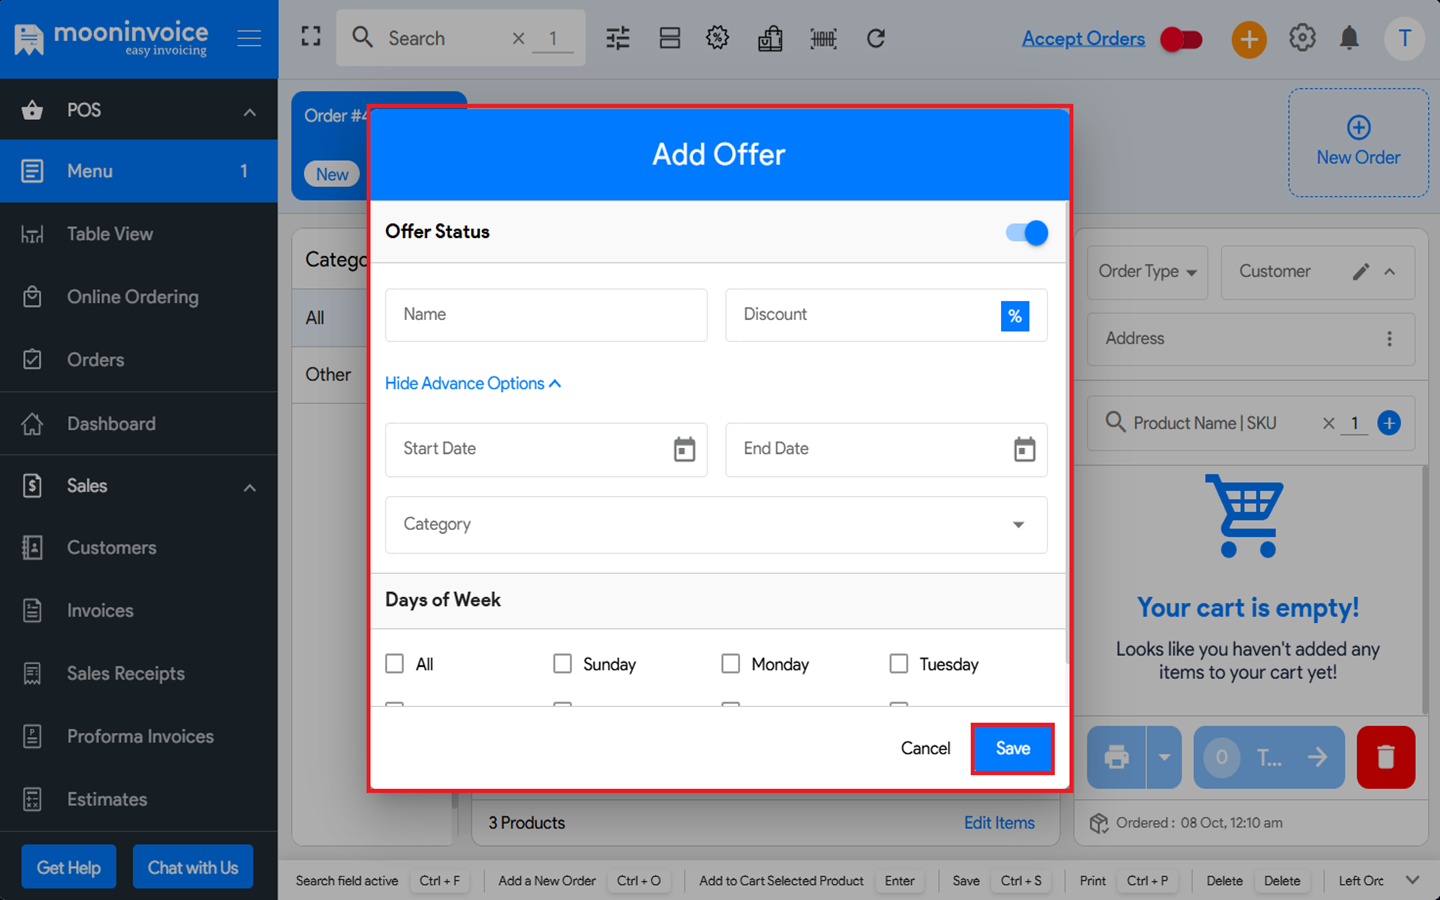The image size is (1440, 900).
Task: Turn off the Offer Status switch
Action: [1027, 233]
